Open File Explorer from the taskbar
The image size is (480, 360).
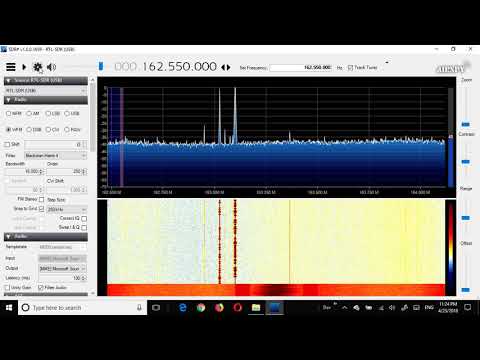pyautogui.click(x=256, y=307)
